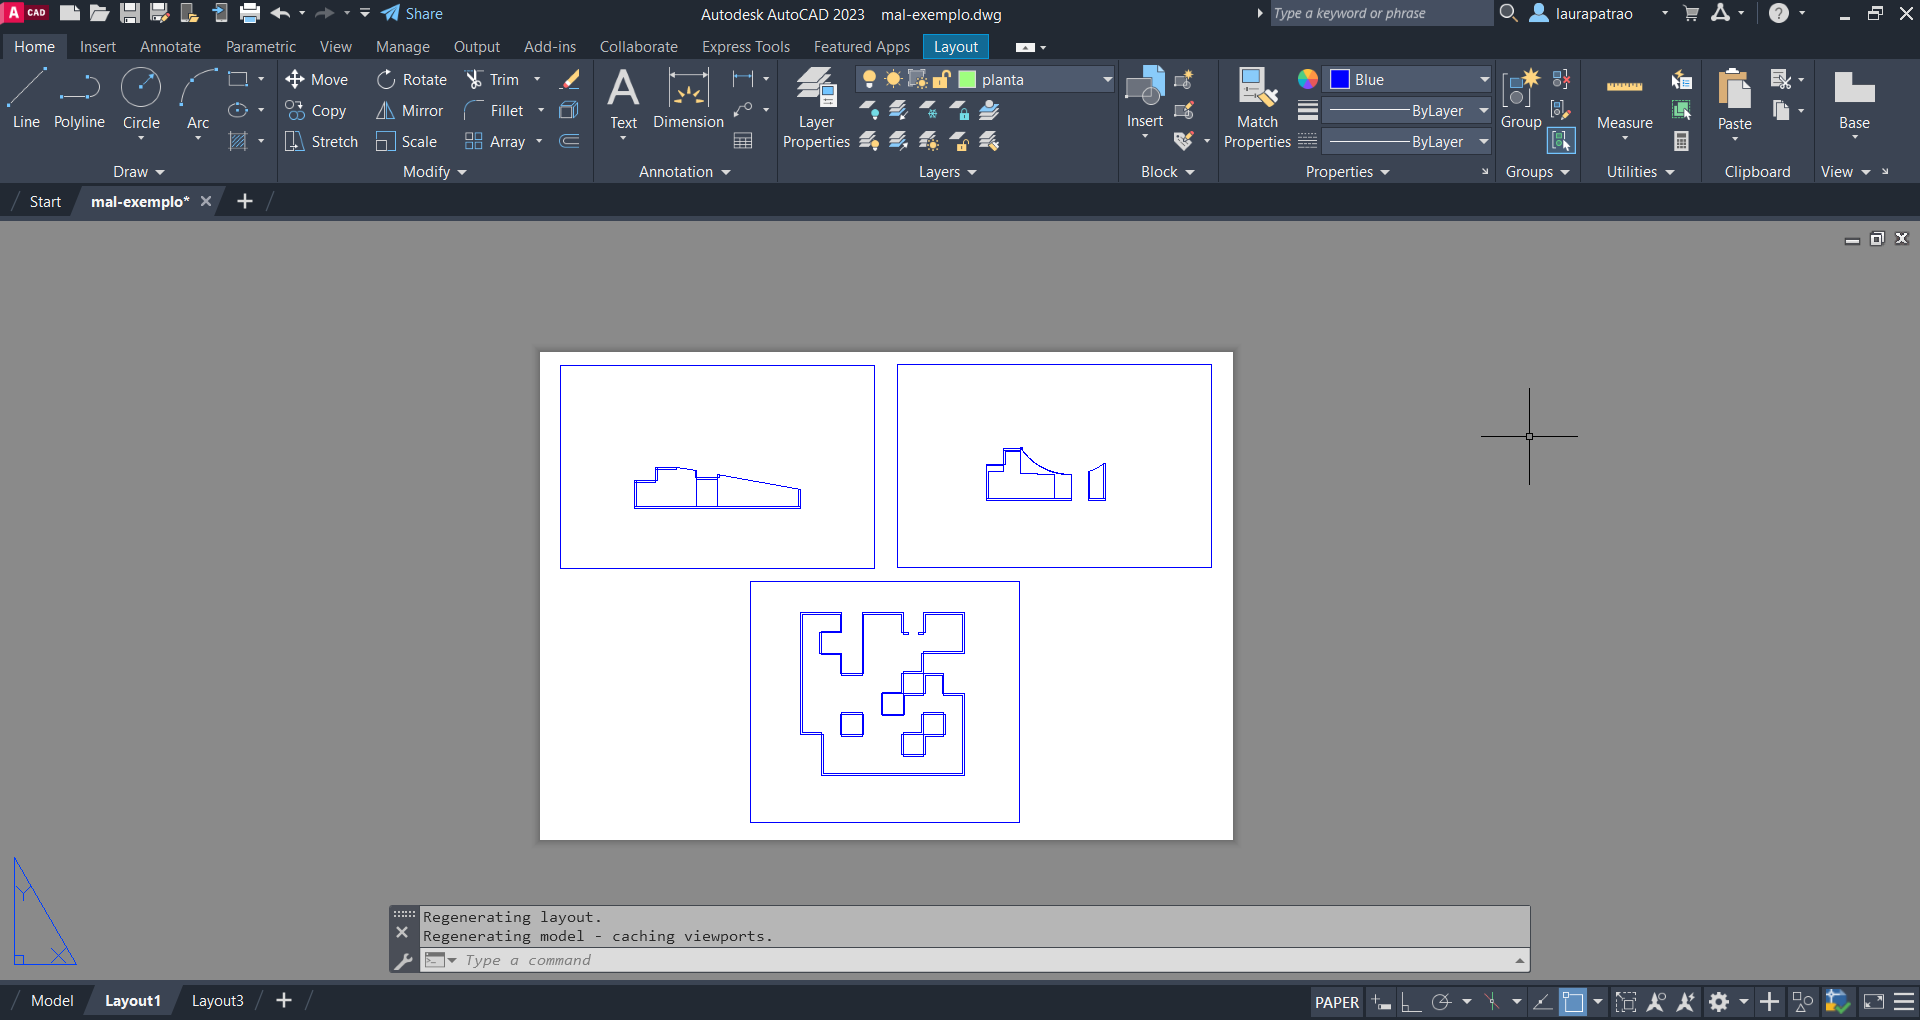Click the Plot printer icon
The height and width of the screenshot is (1020, 1920).
tap(250, 13)
